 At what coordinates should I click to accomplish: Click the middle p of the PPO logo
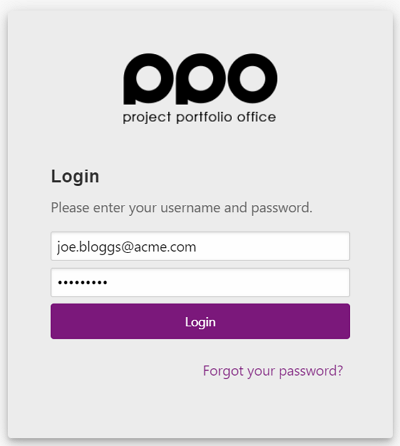click(x=200, y=79)
